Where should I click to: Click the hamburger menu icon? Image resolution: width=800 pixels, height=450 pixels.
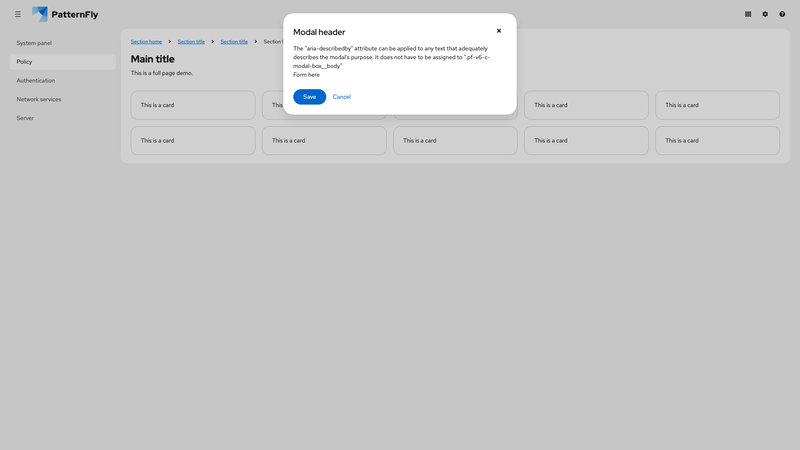17,14
